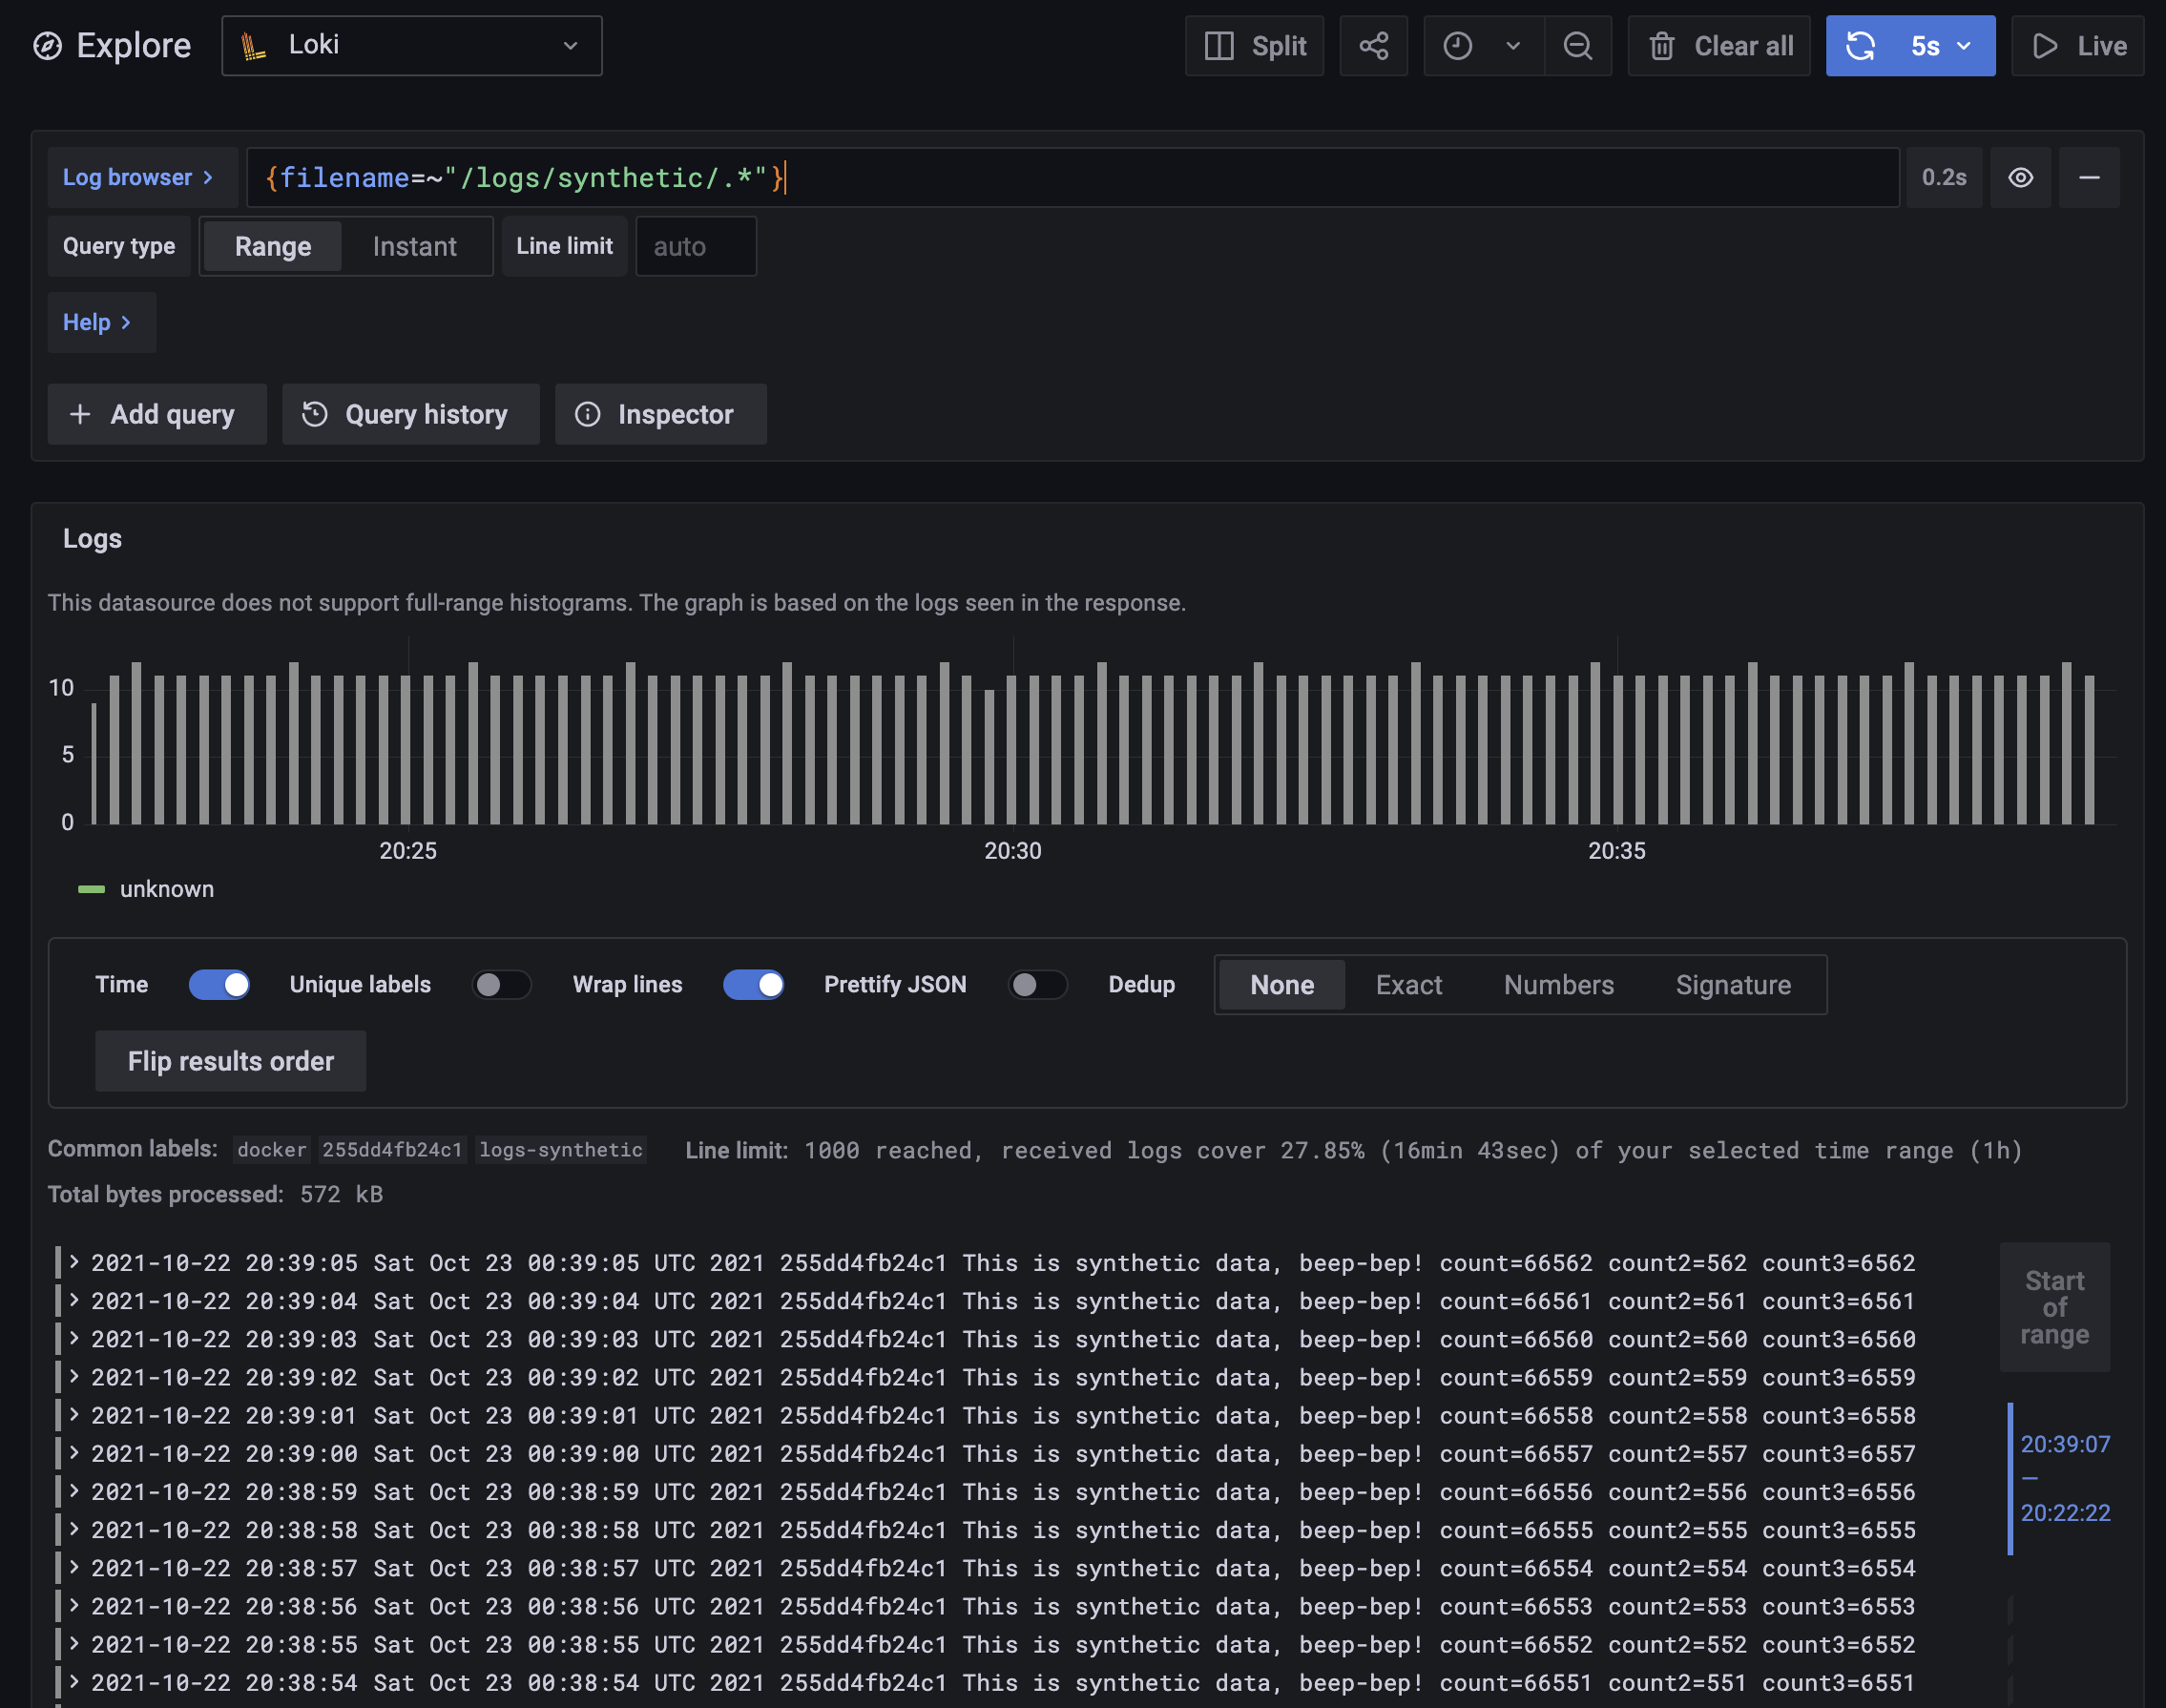Click the run query refresh icon
This screenshot has width=2166, height=1708.
[x=1860, y=46]
